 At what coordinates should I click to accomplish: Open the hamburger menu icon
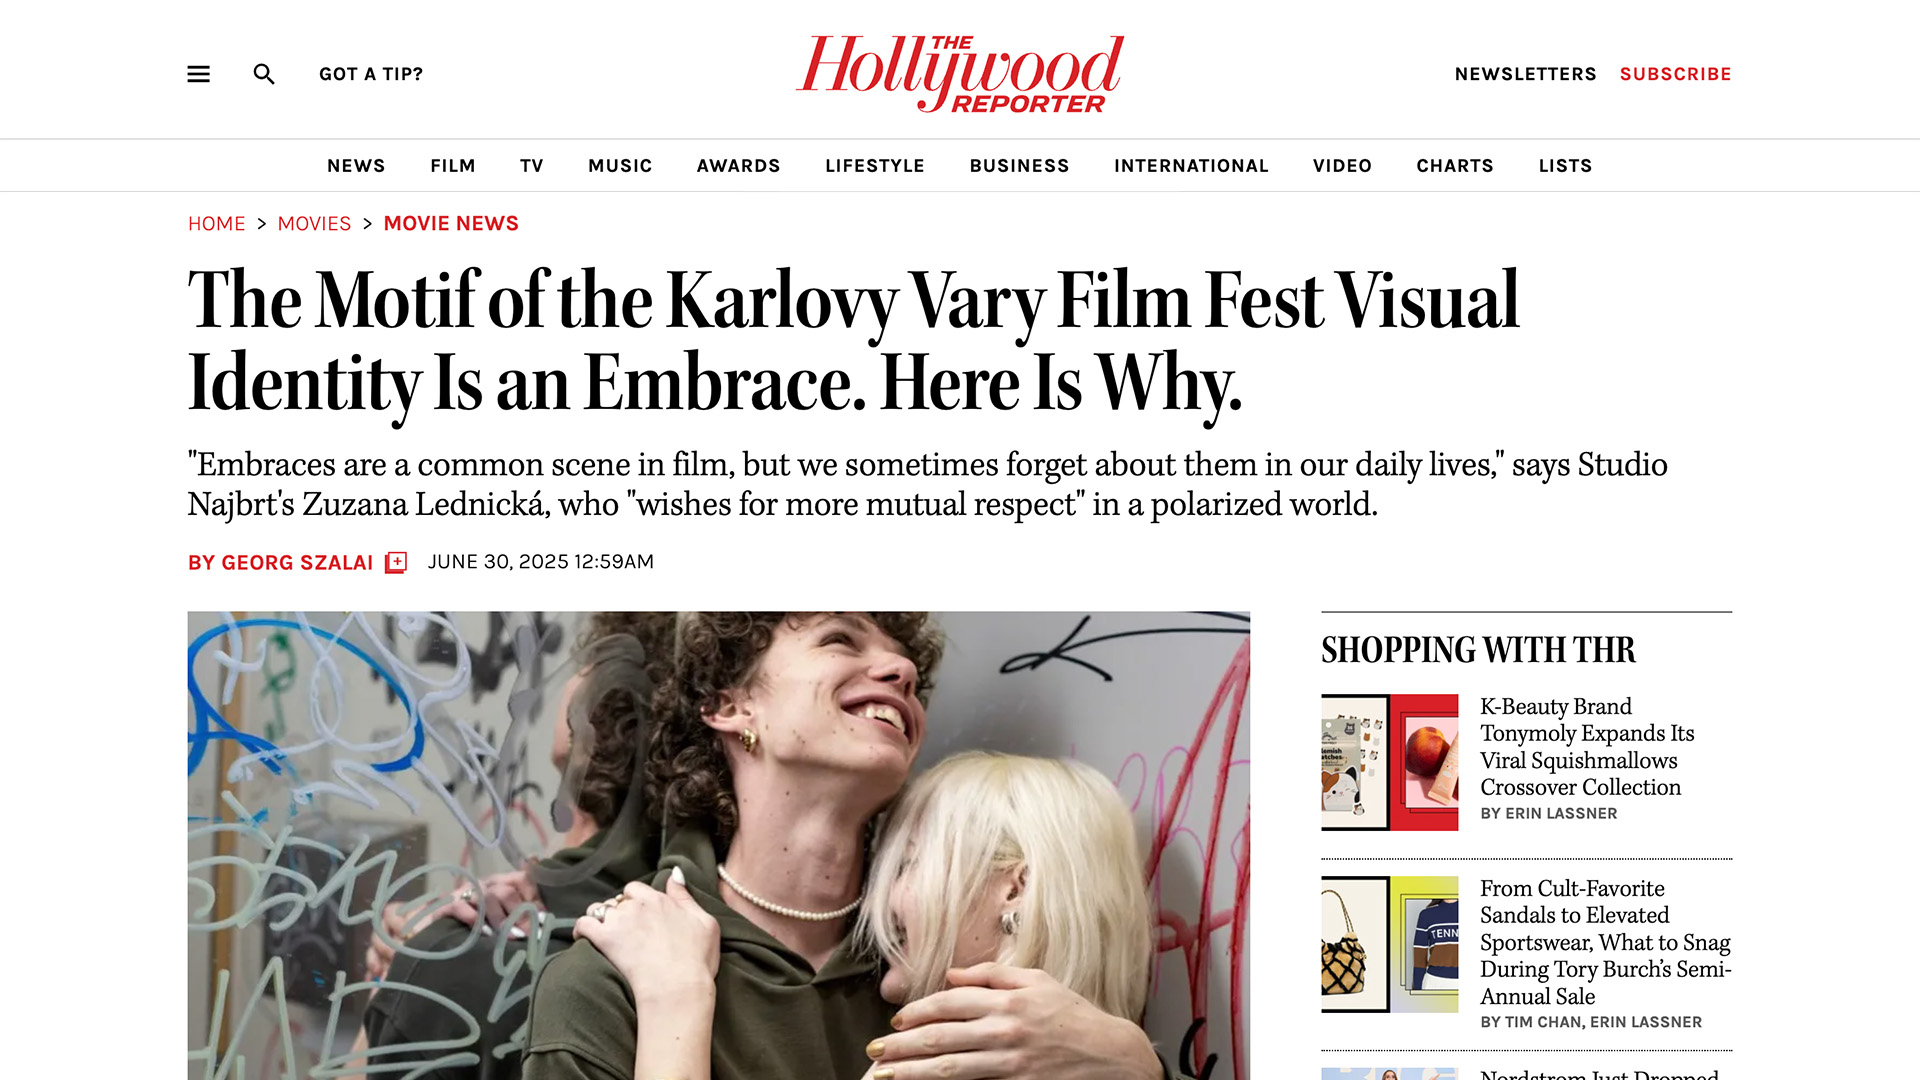click(198, 74)
